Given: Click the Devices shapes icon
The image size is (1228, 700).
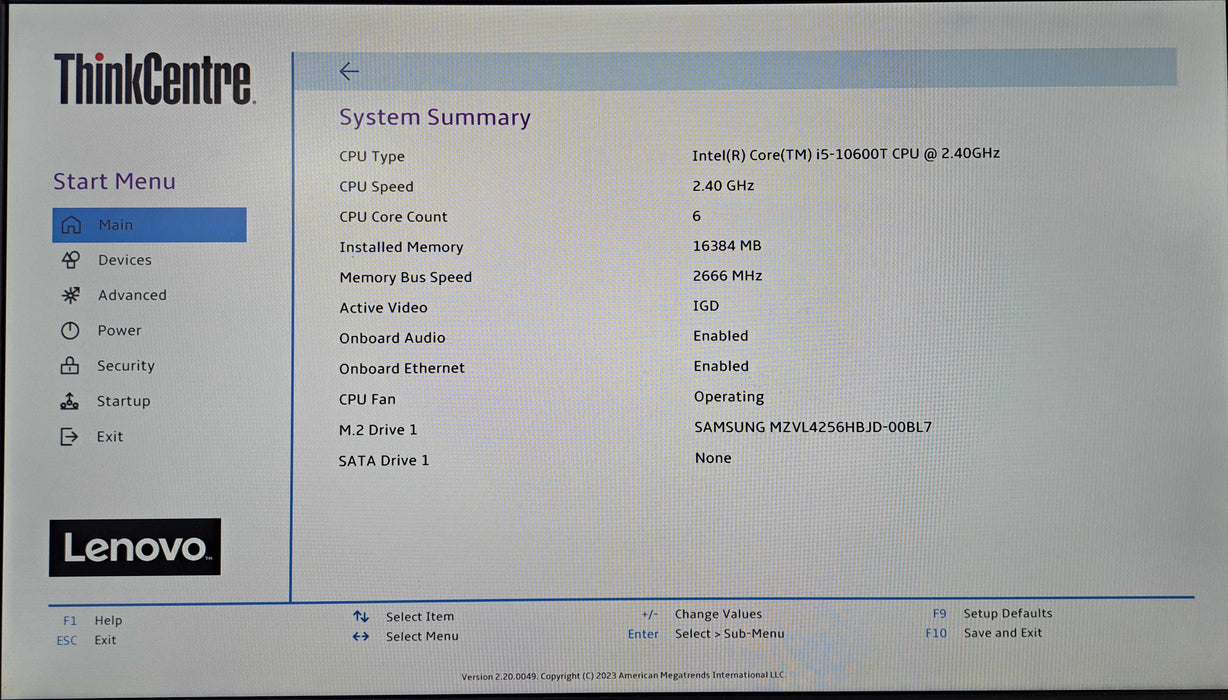Looking at the screenshot, I should (70, 260).
